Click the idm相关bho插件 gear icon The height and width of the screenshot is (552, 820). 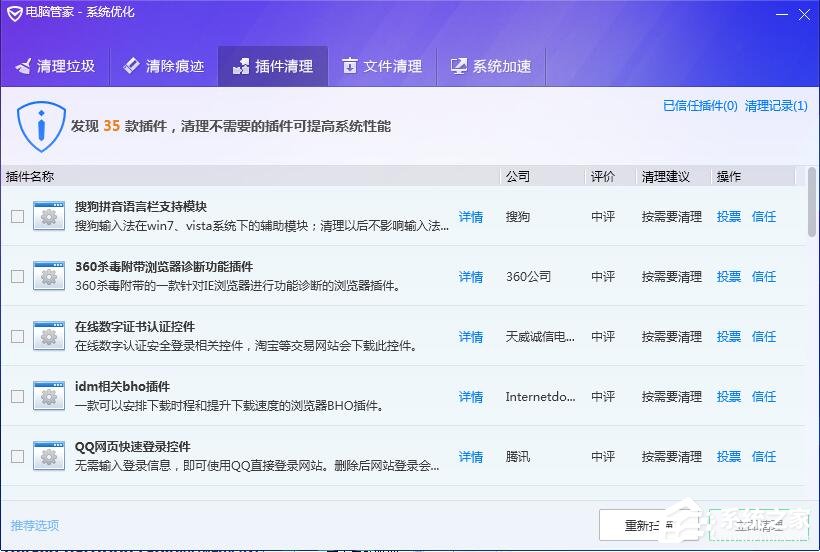pos(48,397)
